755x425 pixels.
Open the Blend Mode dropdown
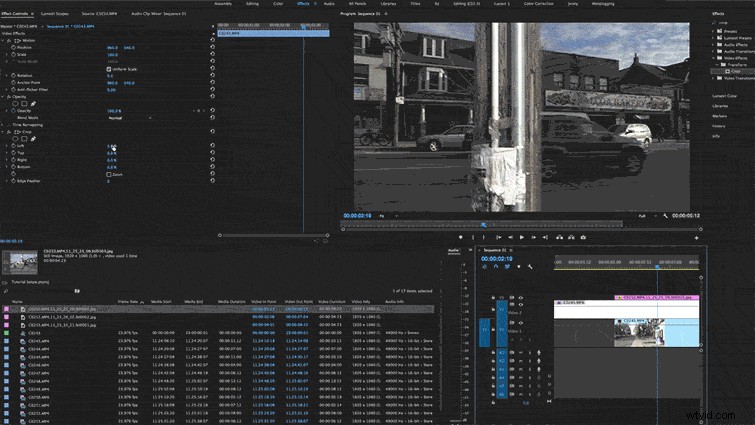point(129,118)
